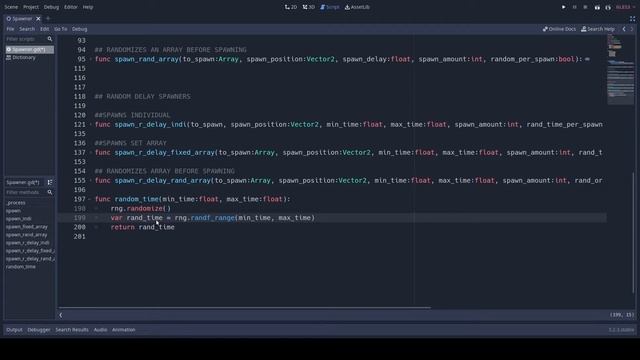Click the code minimap overview
Viewport: 640px width, 360px height.
(620, 69)
